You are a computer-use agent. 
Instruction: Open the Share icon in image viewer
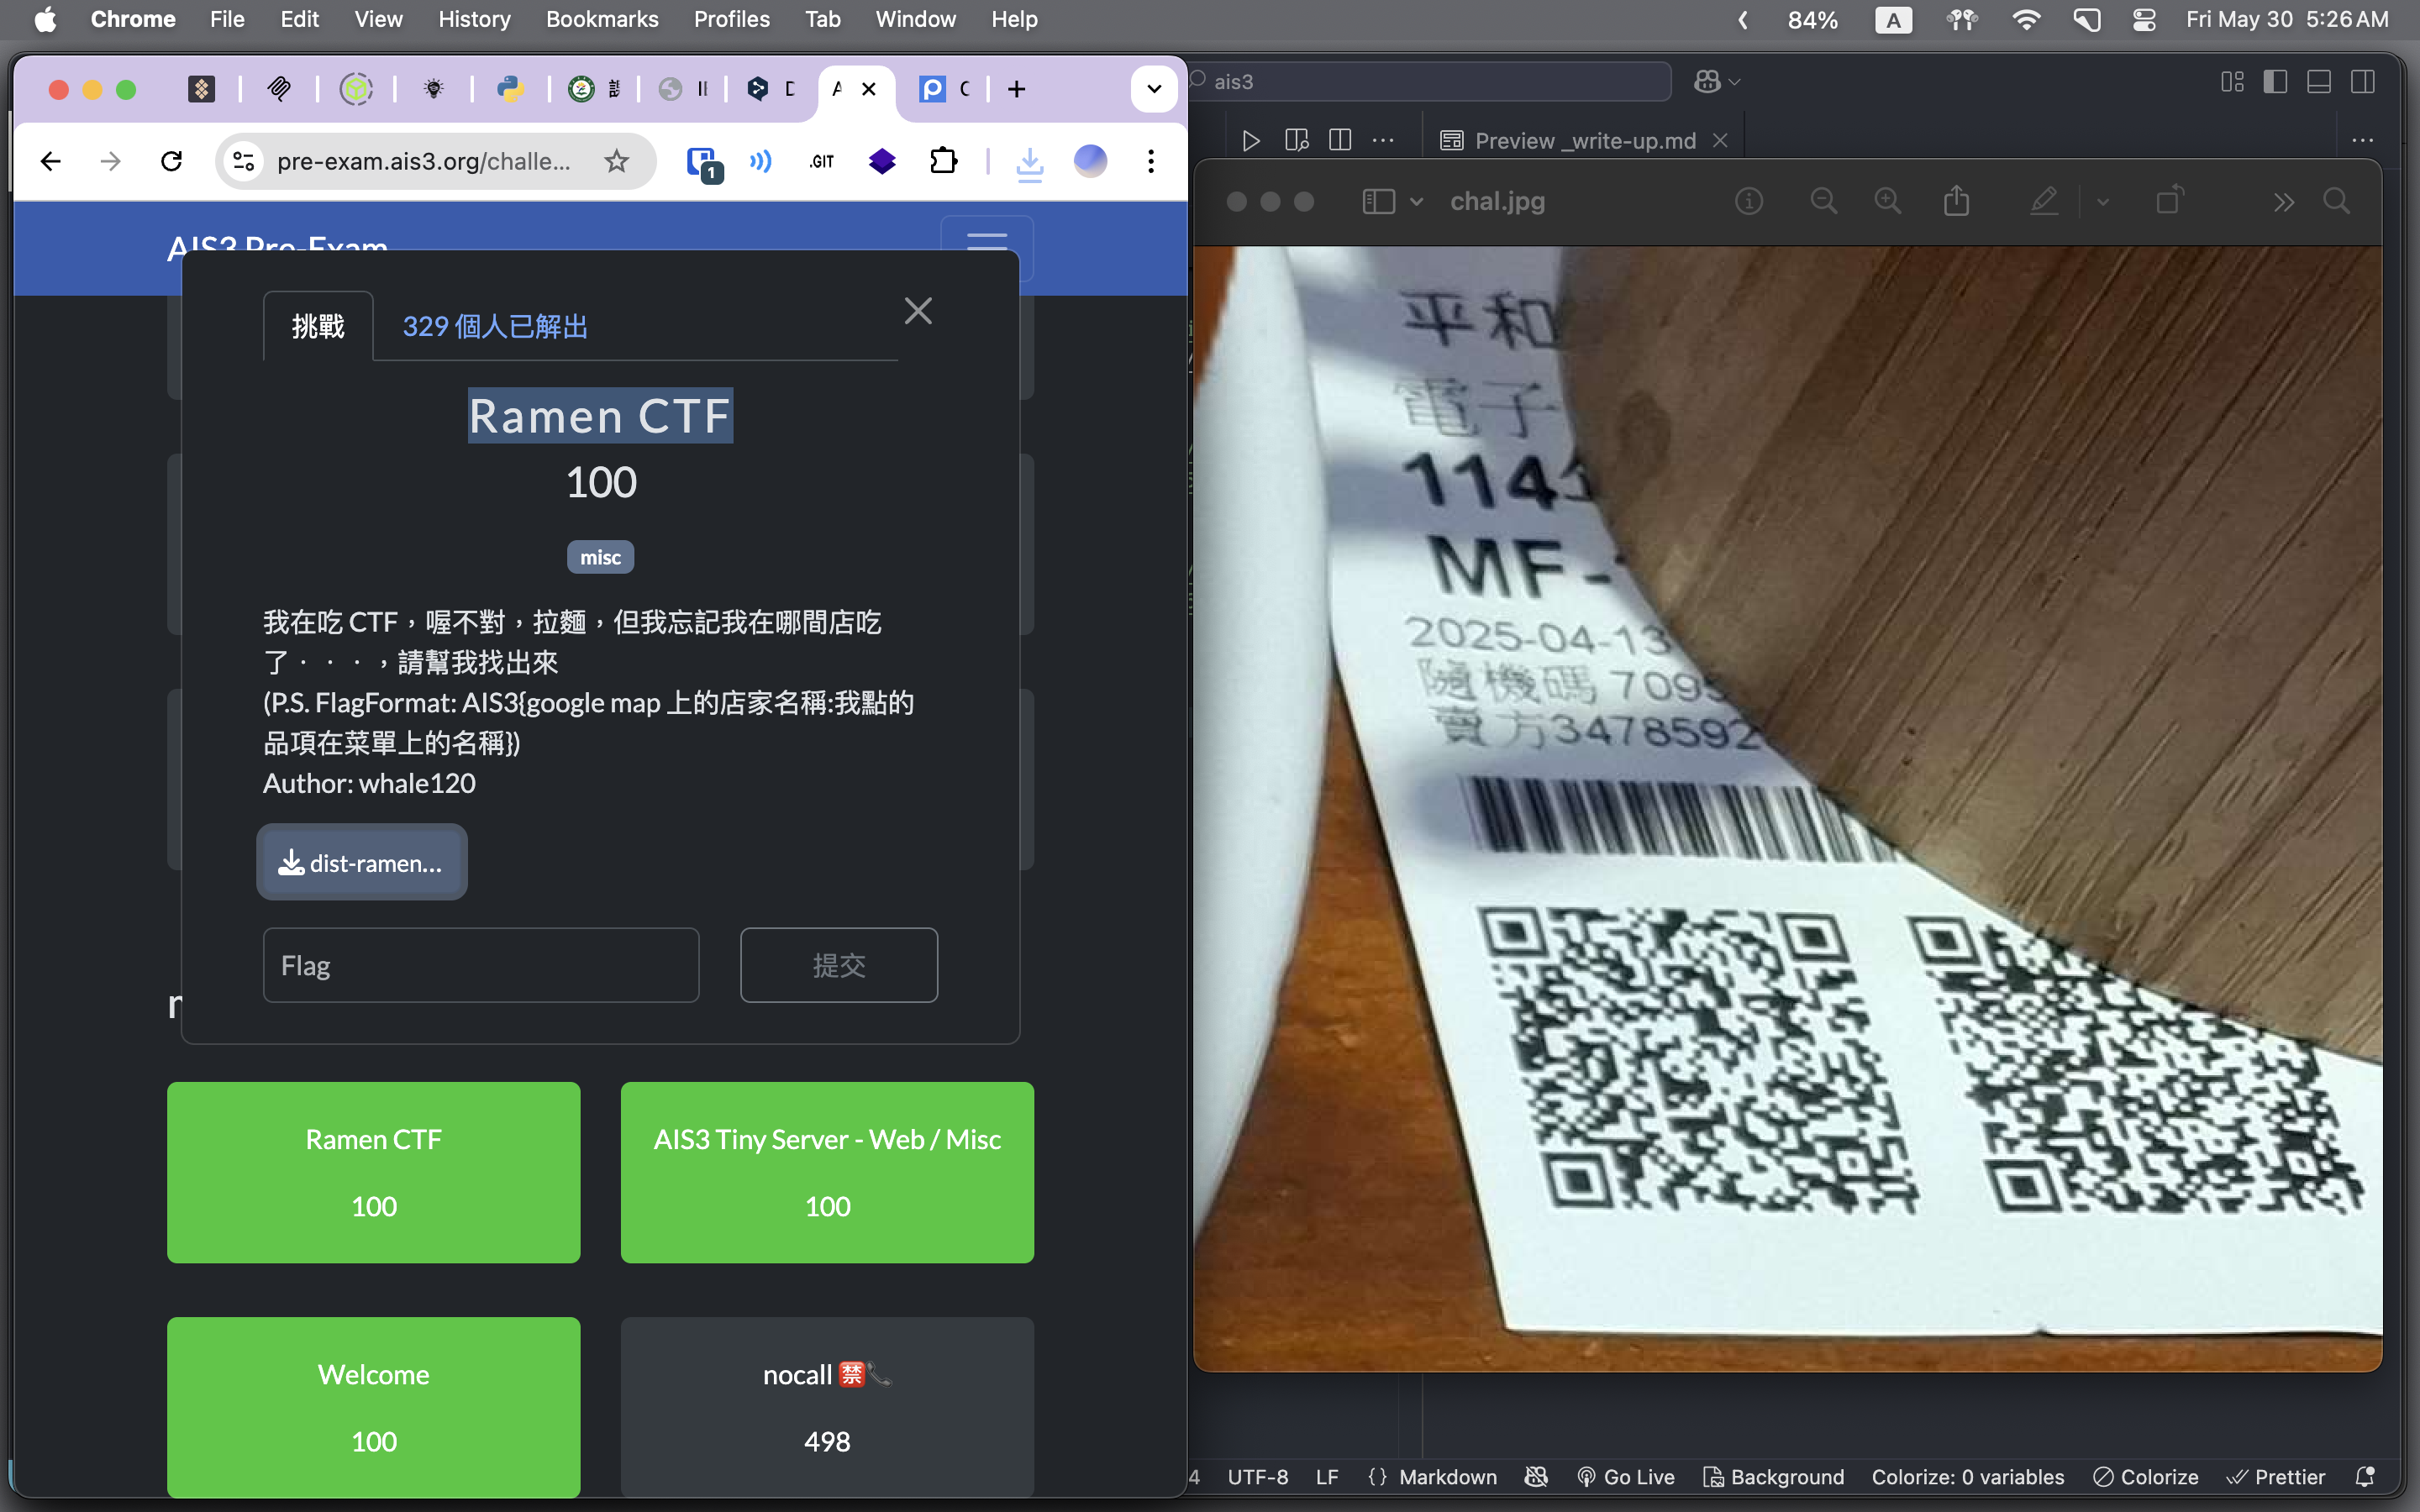click(x=1956, y=202)
